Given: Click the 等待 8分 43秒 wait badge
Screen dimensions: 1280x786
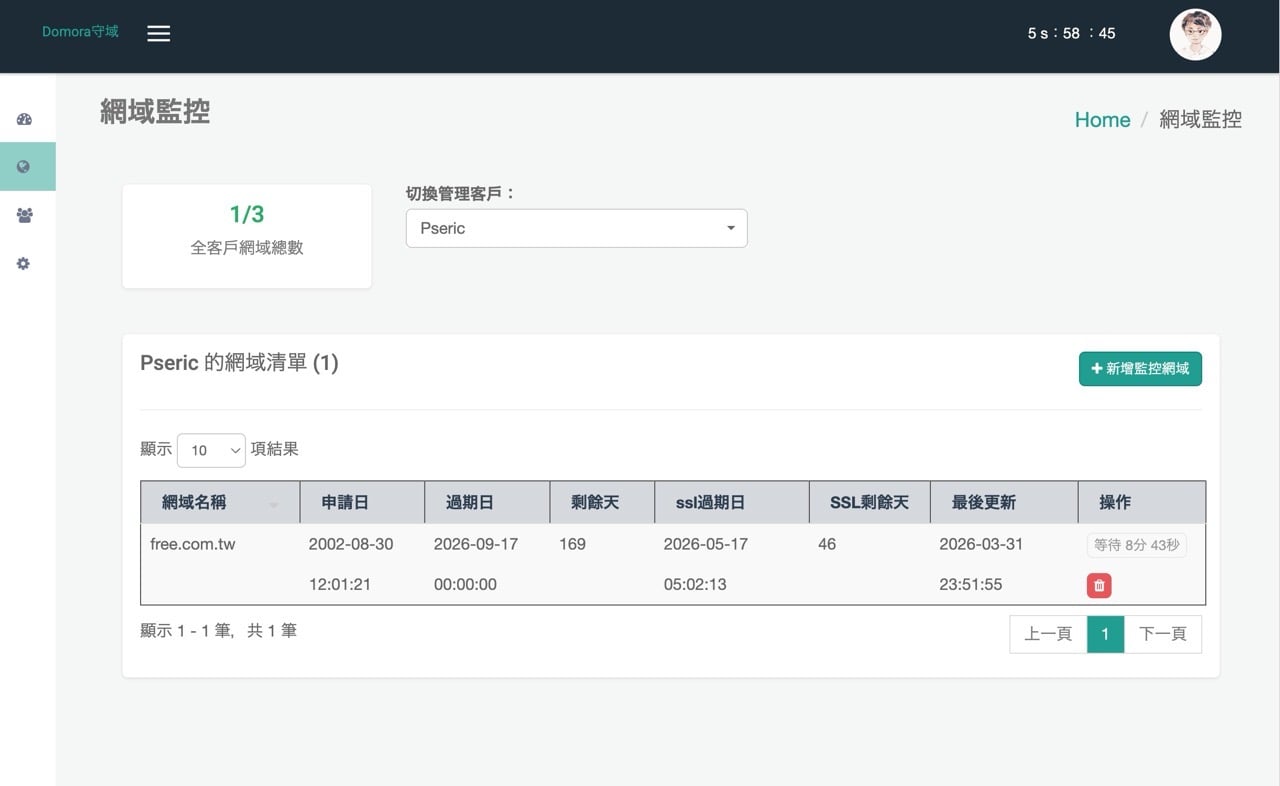Looking at the screenshot, I should (1136, 545).
